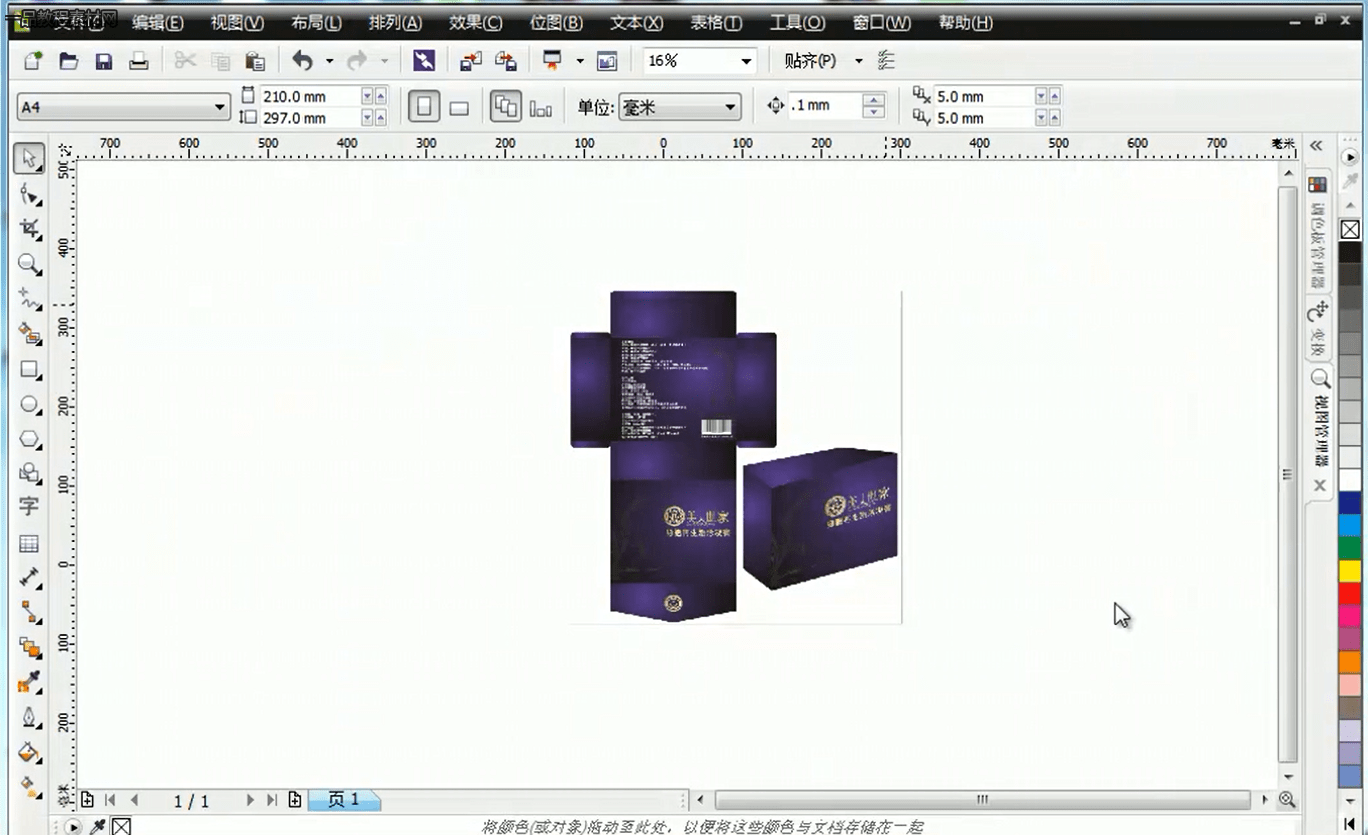Click the Import icon in the toolbar
Viewport: 1368px width, 835px height.
click(470, 61)
